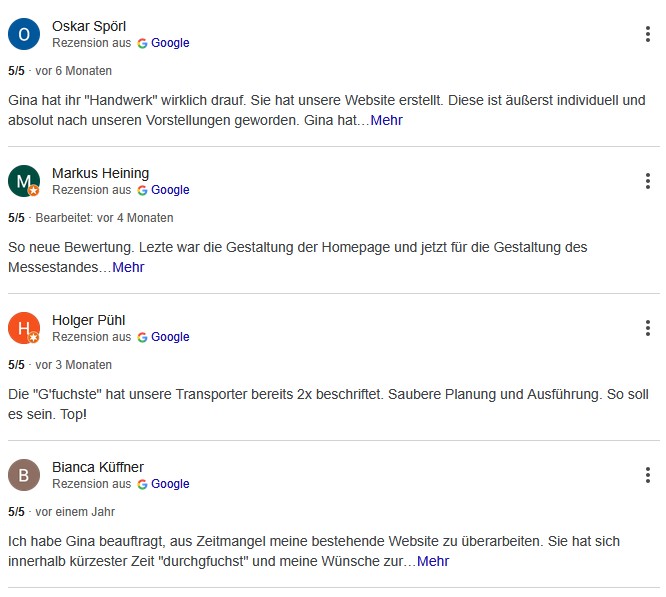Expand Markus Heining's review text via Mehr
Image resolution: width=666 pixels, height=597 pixels.
(x=128, y=267)
